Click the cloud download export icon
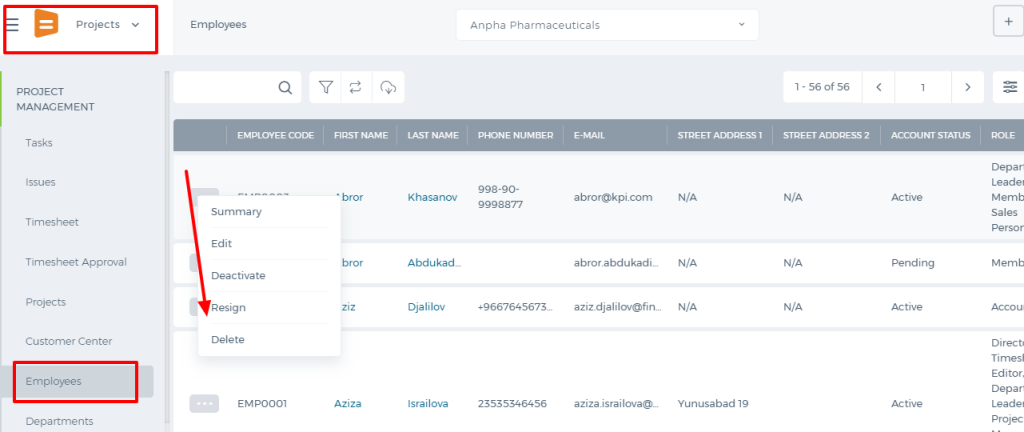The width and height of the screenshot is (1024, 432). [389, 87]
